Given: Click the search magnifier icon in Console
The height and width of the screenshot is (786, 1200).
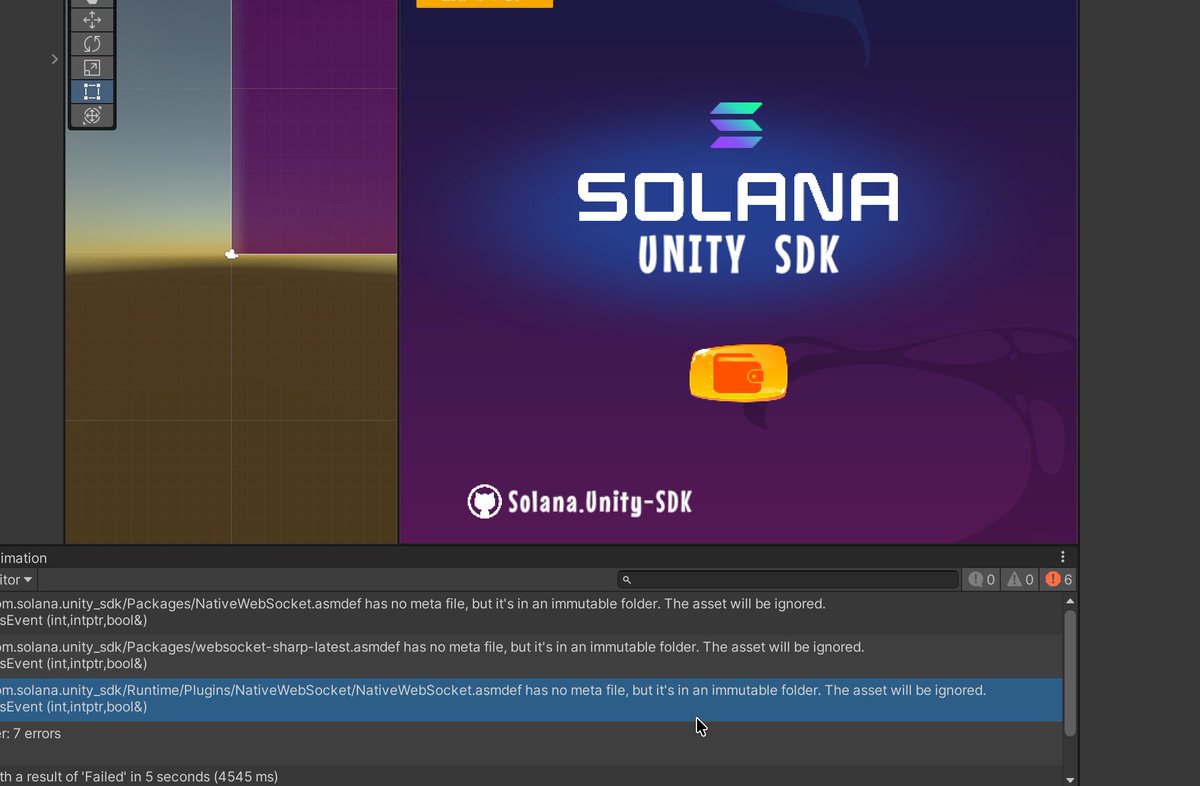Looking at the screenshot, I should pyautogui.click(x=627, y=580).
